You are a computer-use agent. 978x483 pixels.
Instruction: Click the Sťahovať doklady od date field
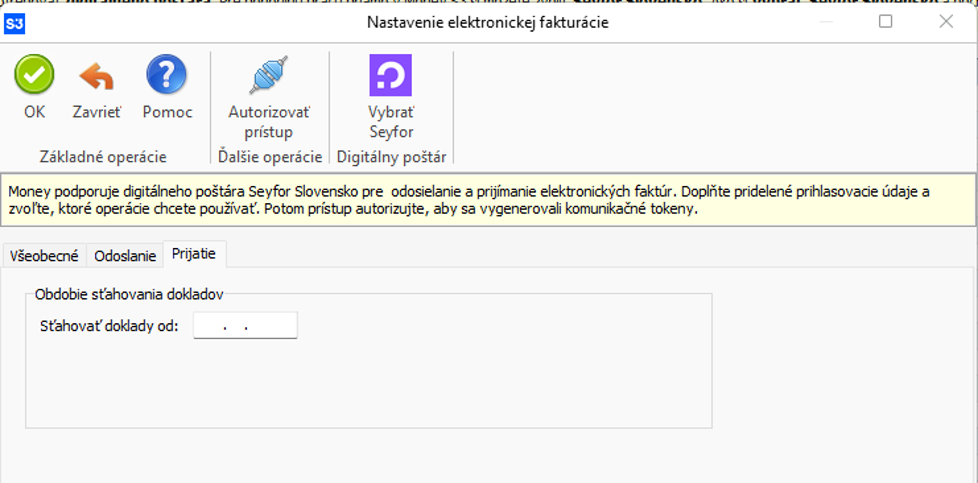(245, 326)
